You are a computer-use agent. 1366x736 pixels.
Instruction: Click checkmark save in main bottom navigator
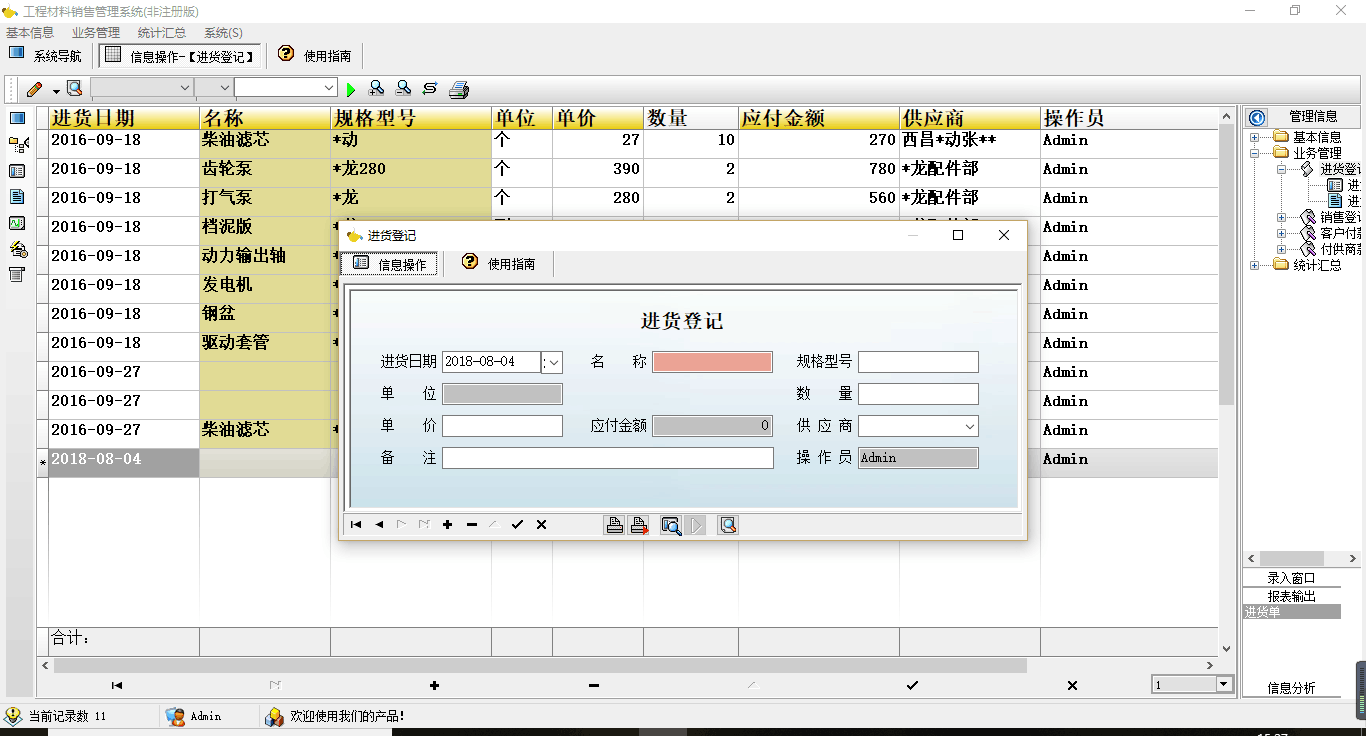(912, 685)
